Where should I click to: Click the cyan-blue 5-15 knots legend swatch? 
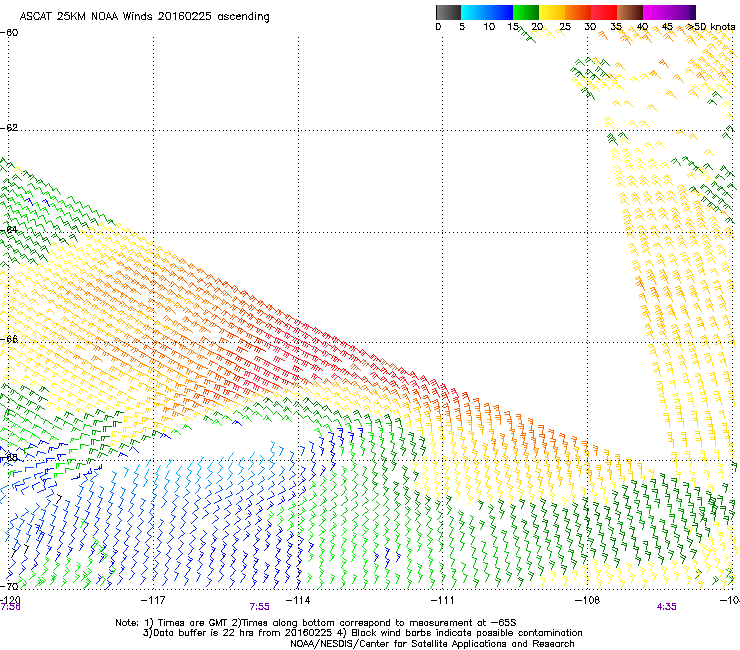click(x=487, y=12)
